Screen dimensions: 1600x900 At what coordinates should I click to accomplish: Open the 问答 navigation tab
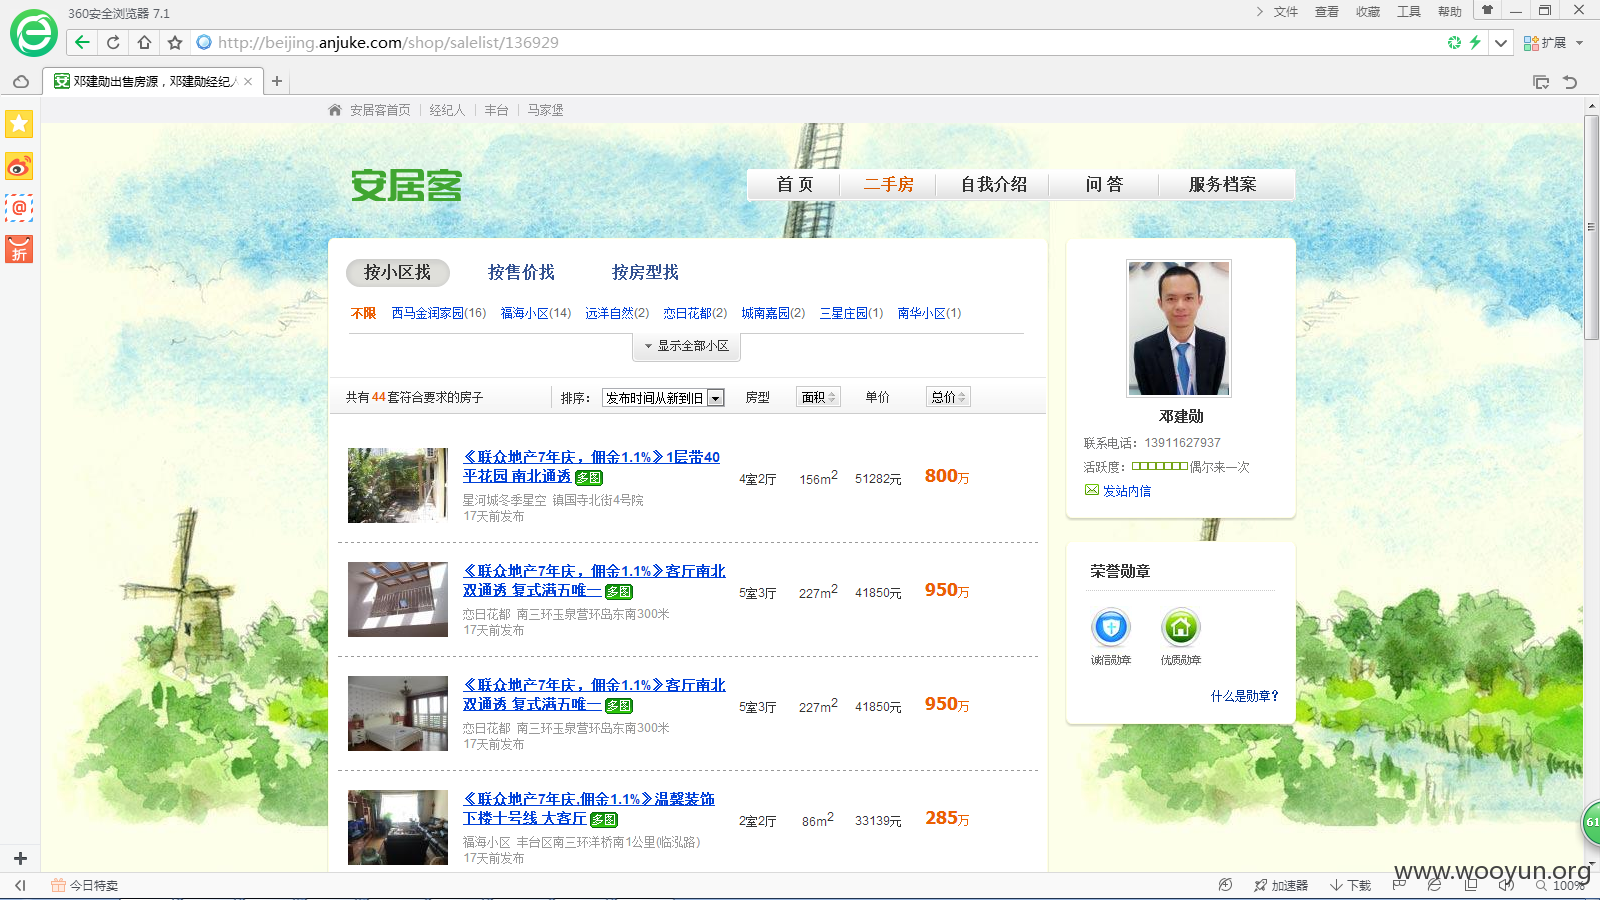pyautogui.click(x=1104, y=185)
